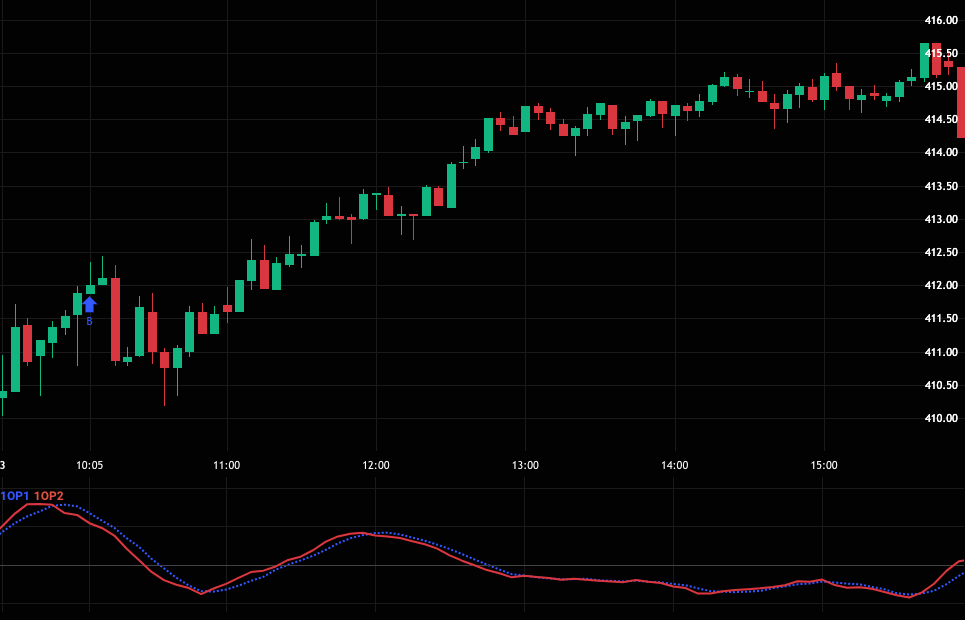Click the 412.00 price axis label

(x=941, y=286)
